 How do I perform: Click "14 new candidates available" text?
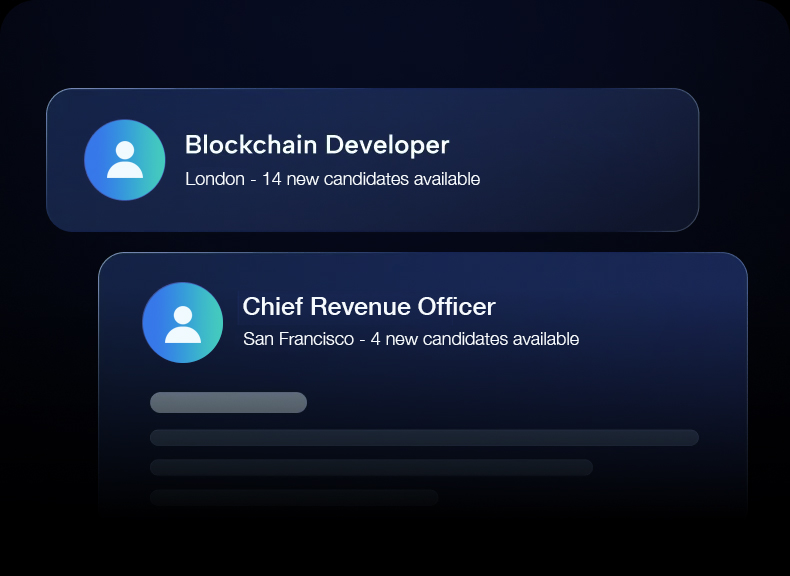[371, 180]
